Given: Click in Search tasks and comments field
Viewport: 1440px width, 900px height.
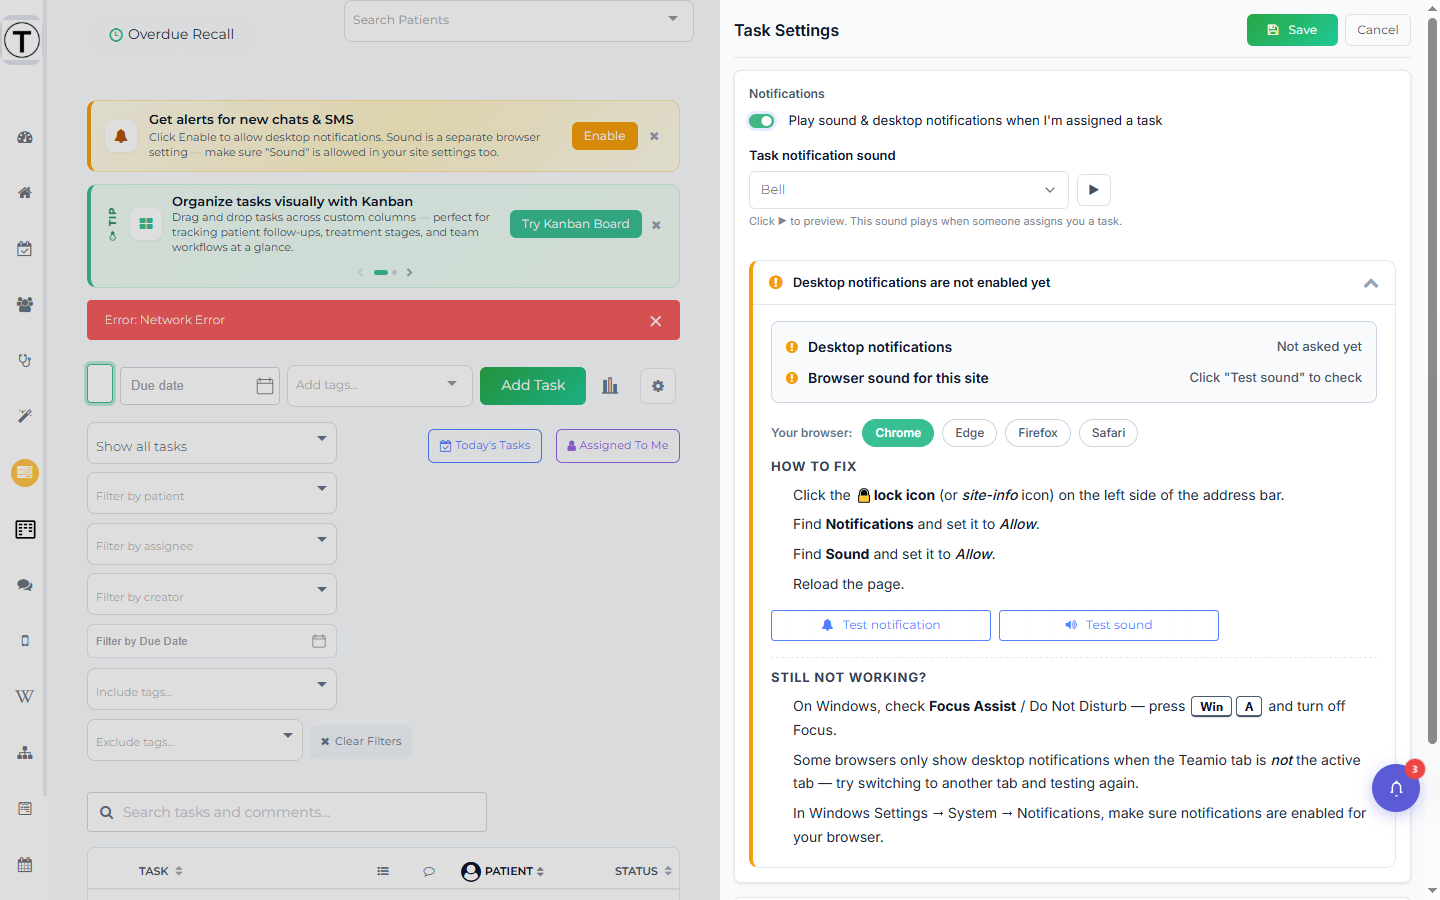Looking at the screenshot, I should [x=287, y=812].
